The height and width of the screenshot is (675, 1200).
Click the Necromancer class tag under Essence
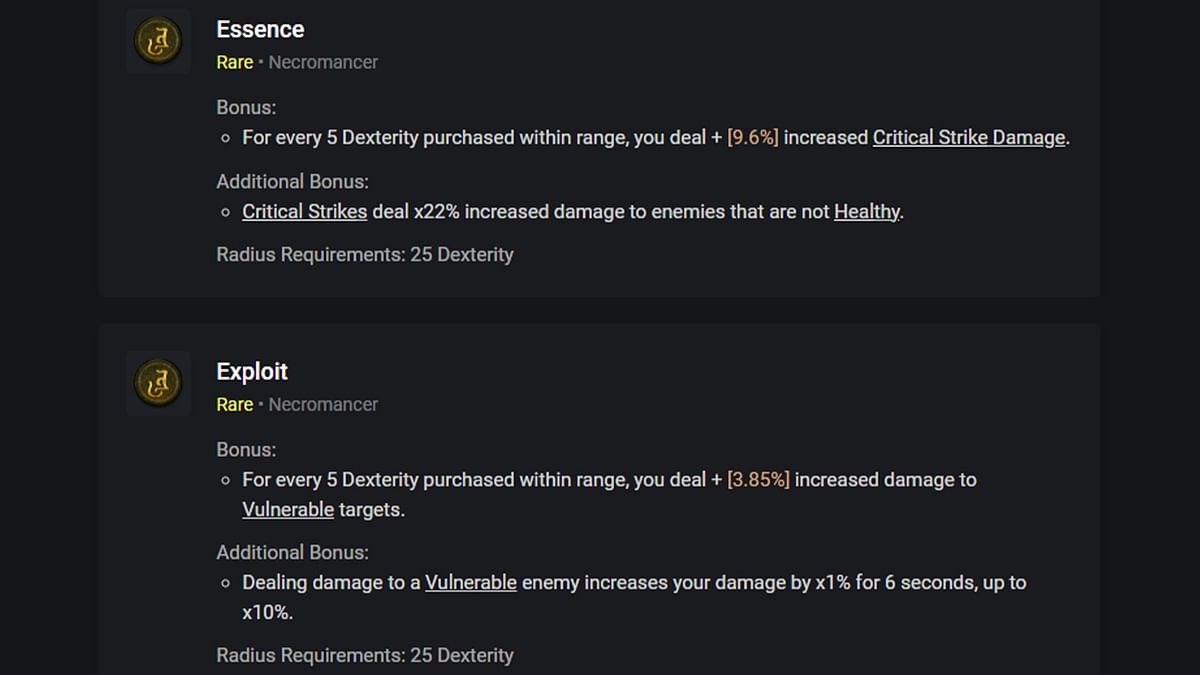click(323, 62)
